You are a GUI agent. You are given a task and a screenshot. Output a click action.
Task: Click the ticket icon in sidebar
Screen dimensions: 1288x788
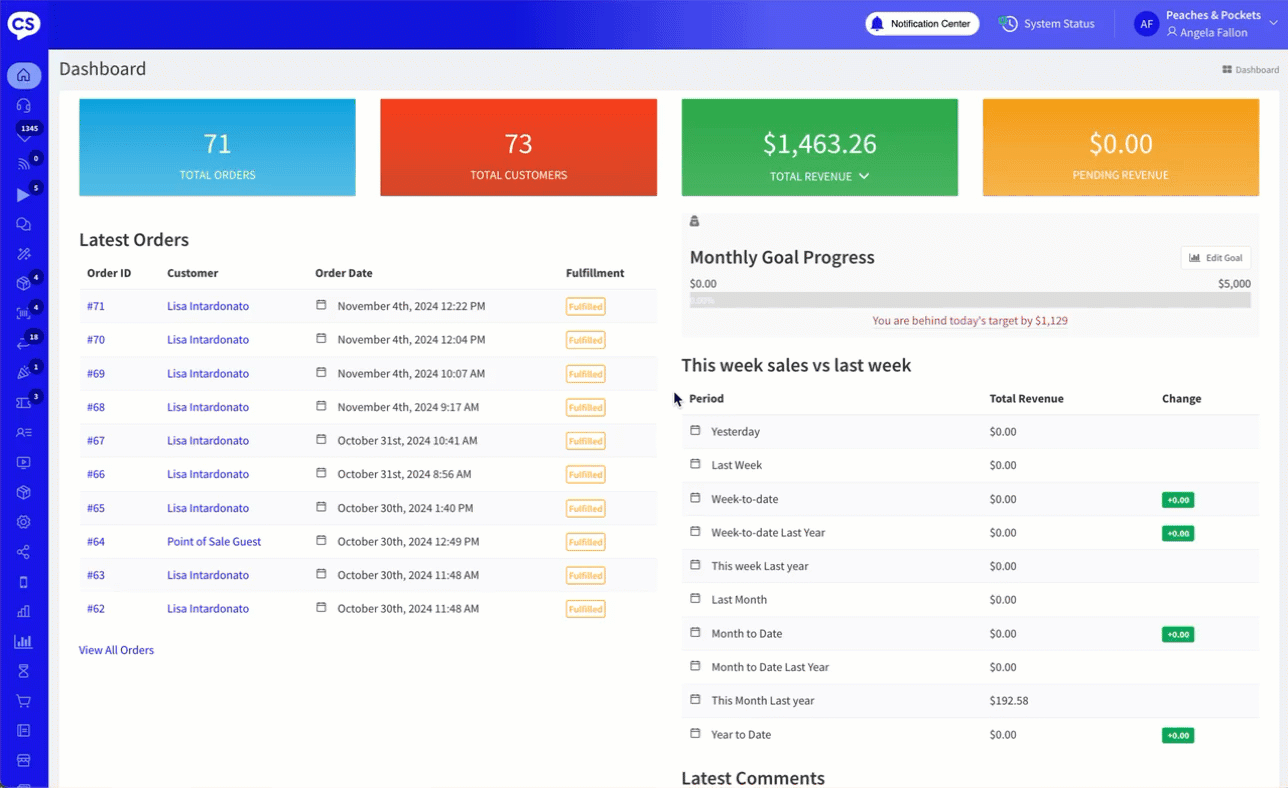[x=24, y=403]
